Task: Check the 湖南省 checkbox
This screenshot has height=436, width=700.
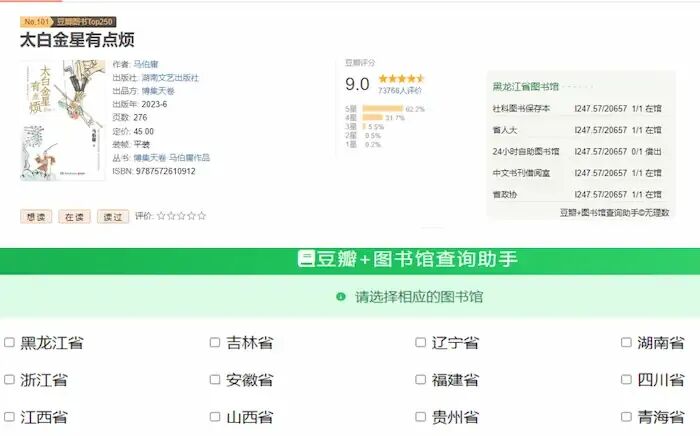Action: (626, 342)
